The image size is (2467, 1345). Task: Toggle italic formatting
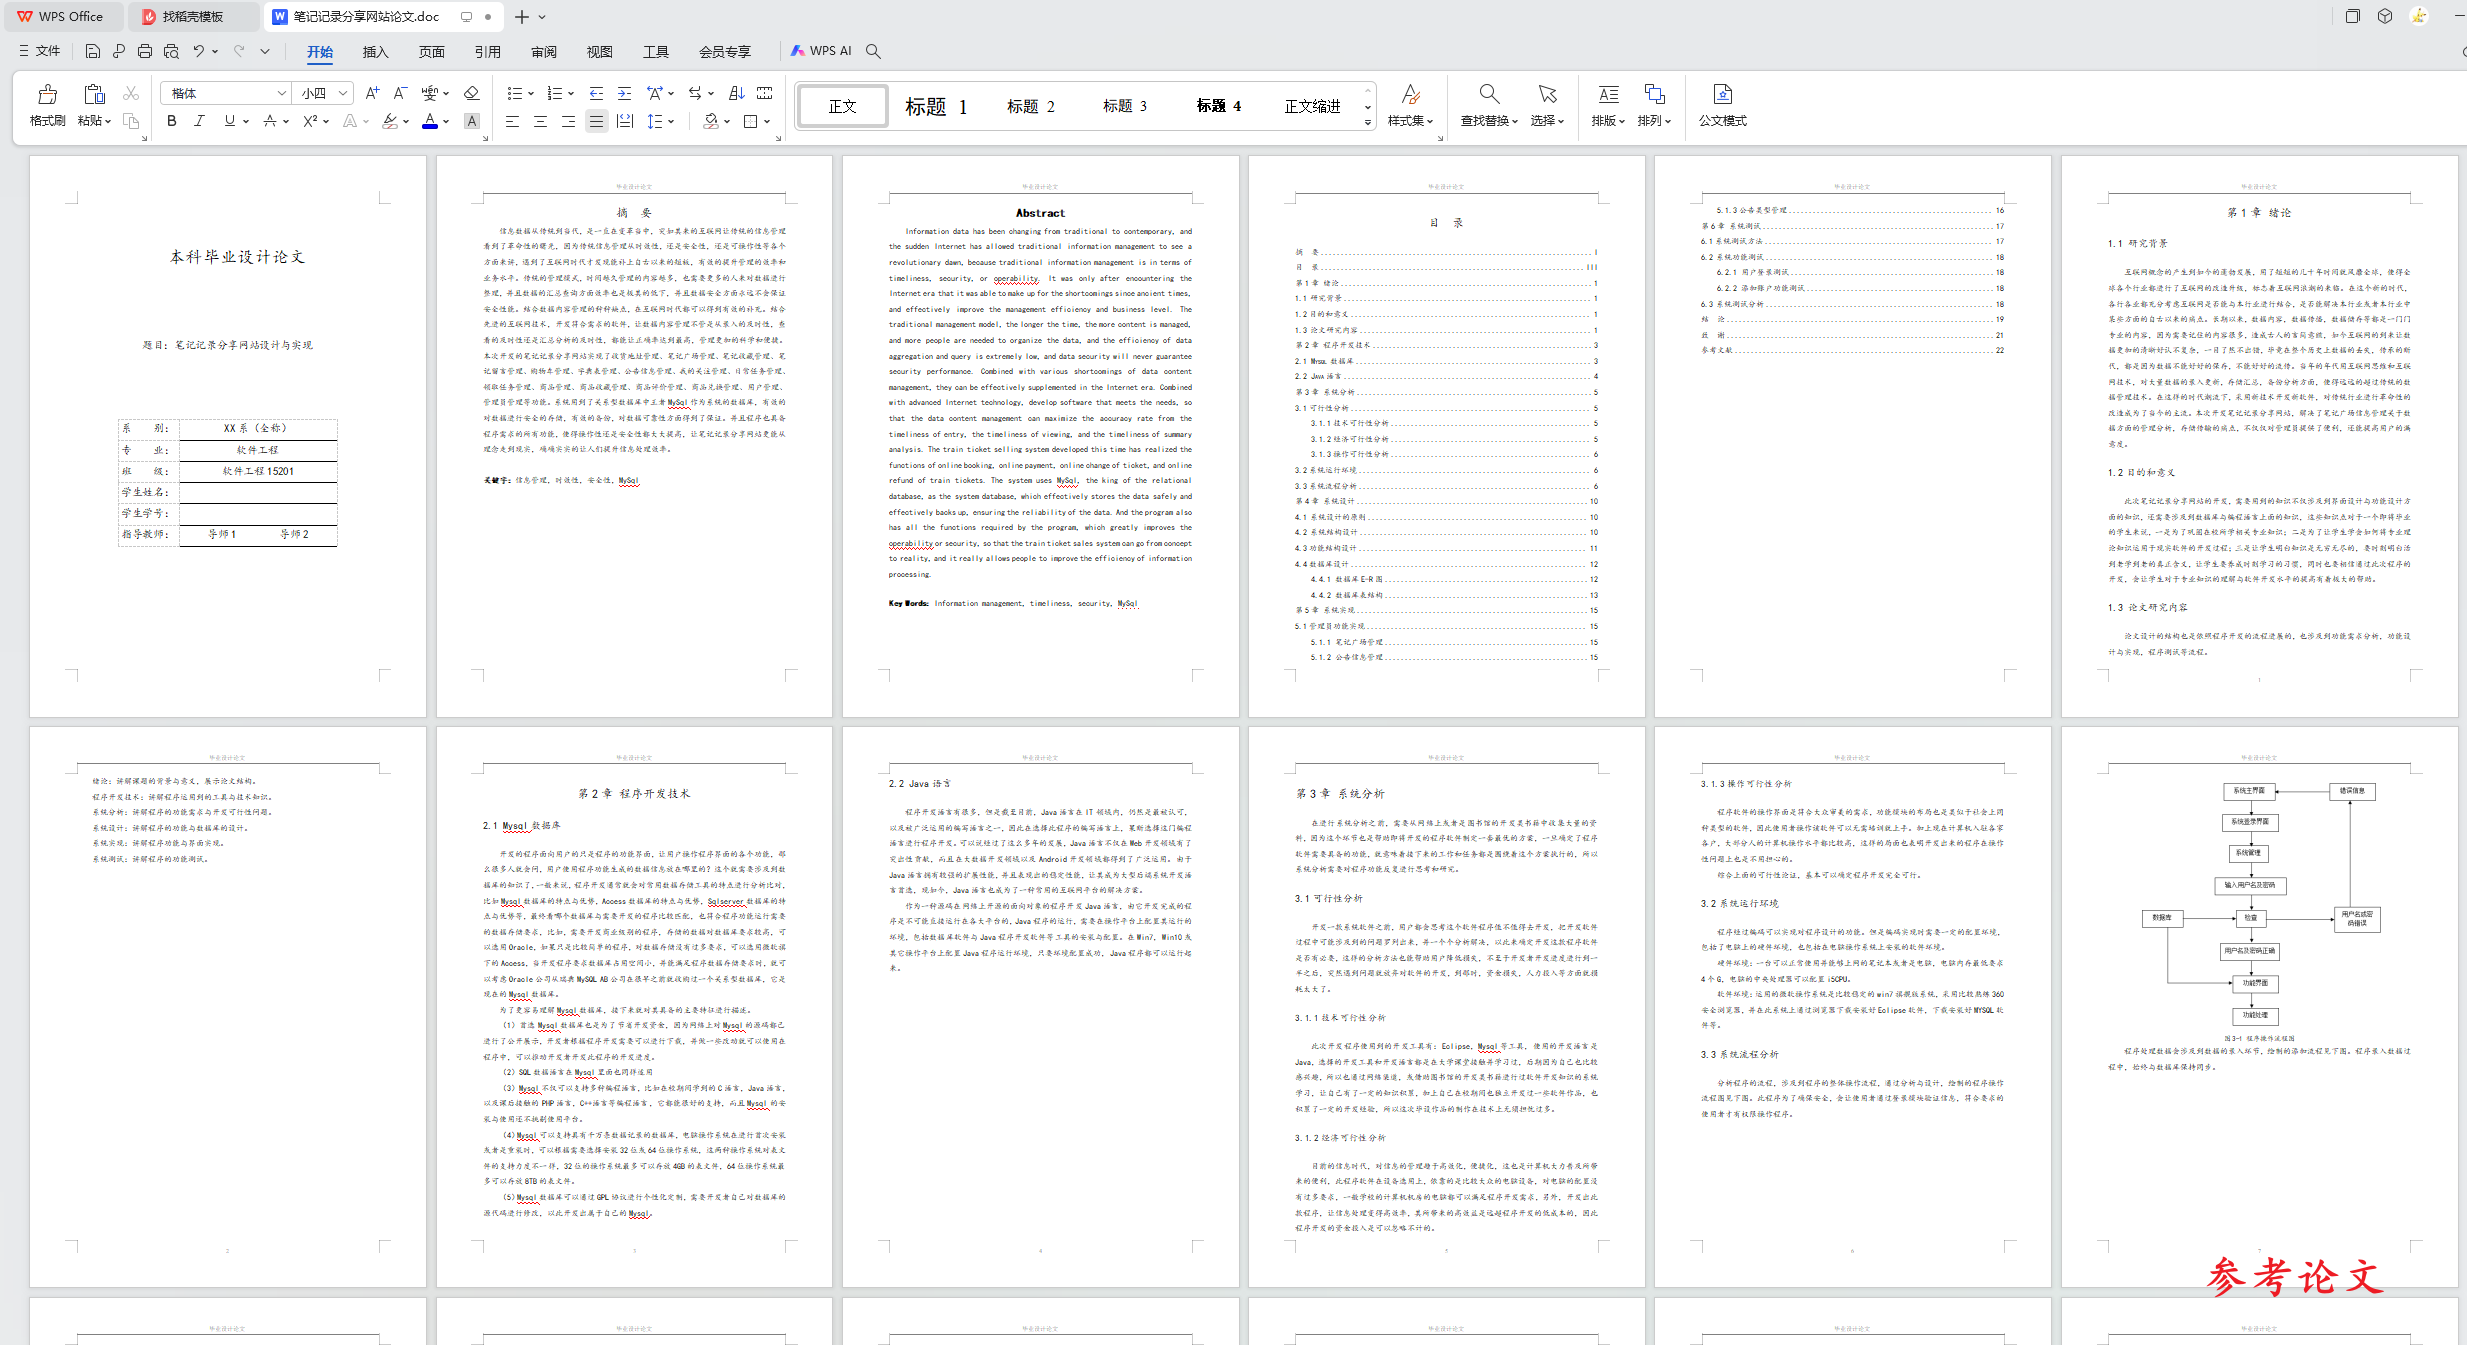click(199, 121)
